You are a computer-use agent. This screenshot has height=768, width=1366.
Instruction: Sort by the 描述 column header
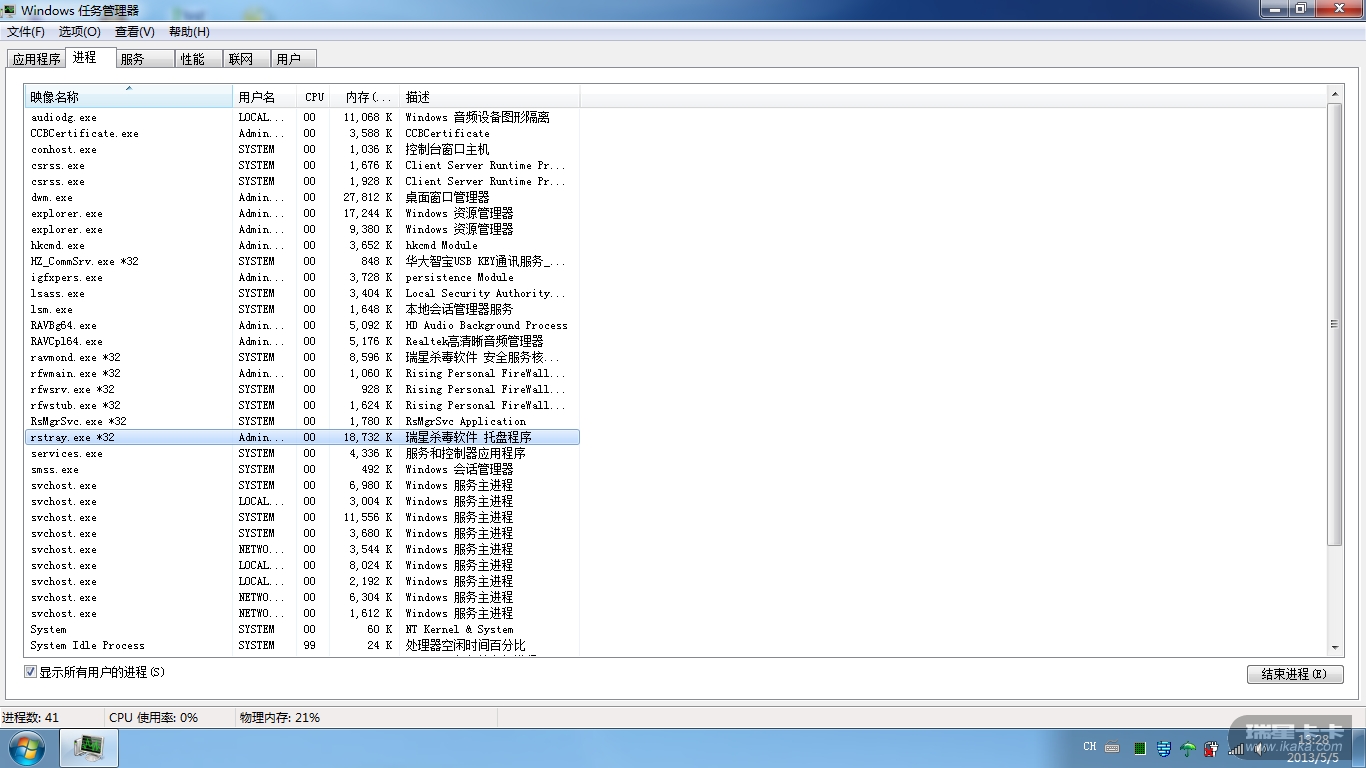tap(490, 97)
